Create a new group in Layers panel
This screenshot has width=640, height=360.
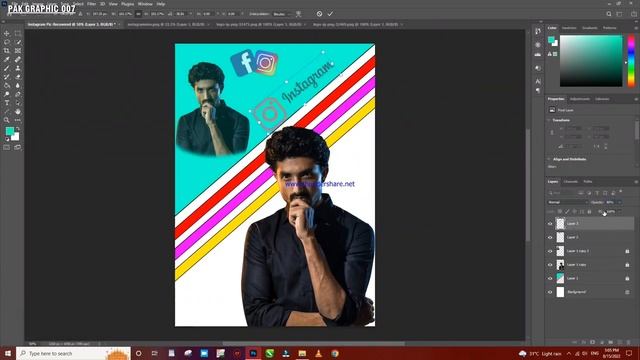tap(611, 342)
